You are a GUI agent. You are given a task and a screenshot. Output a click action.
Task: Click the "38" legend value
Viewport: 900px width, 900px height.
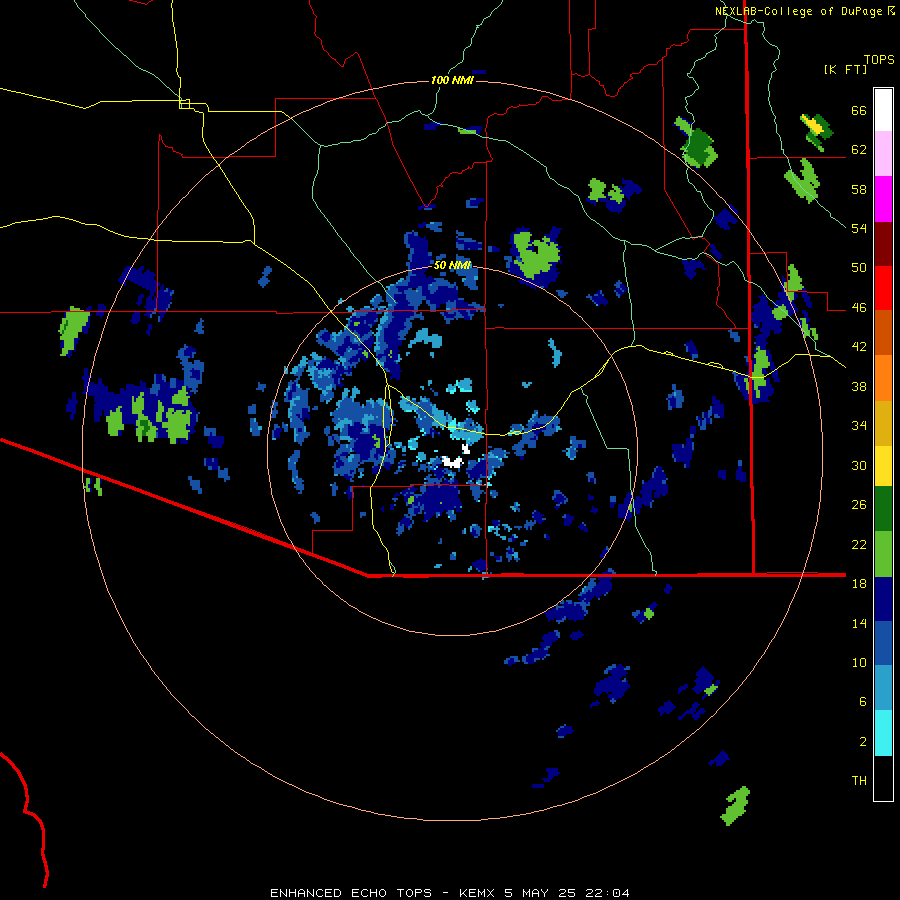click(x=859, y=386)
